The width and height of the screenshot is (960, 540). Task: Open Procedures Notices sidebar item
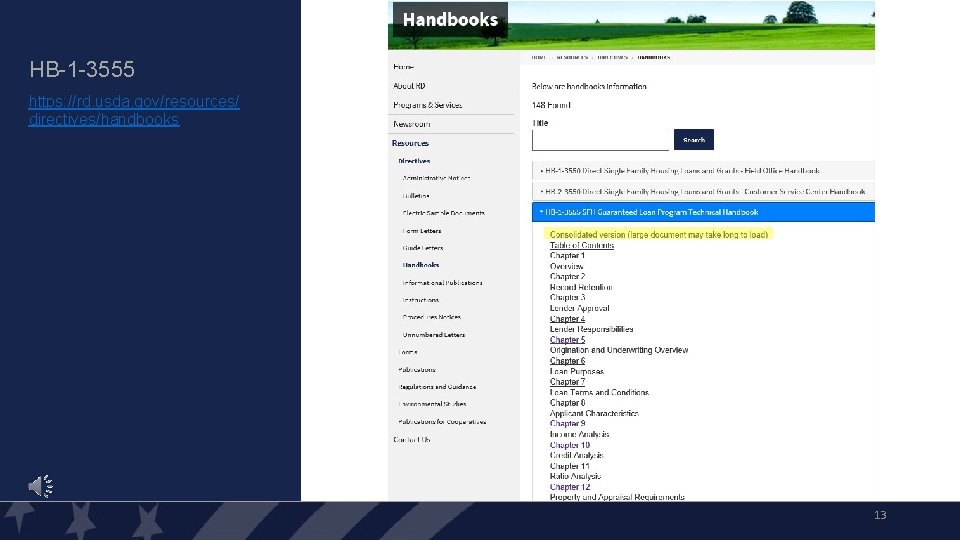point(432,317)
